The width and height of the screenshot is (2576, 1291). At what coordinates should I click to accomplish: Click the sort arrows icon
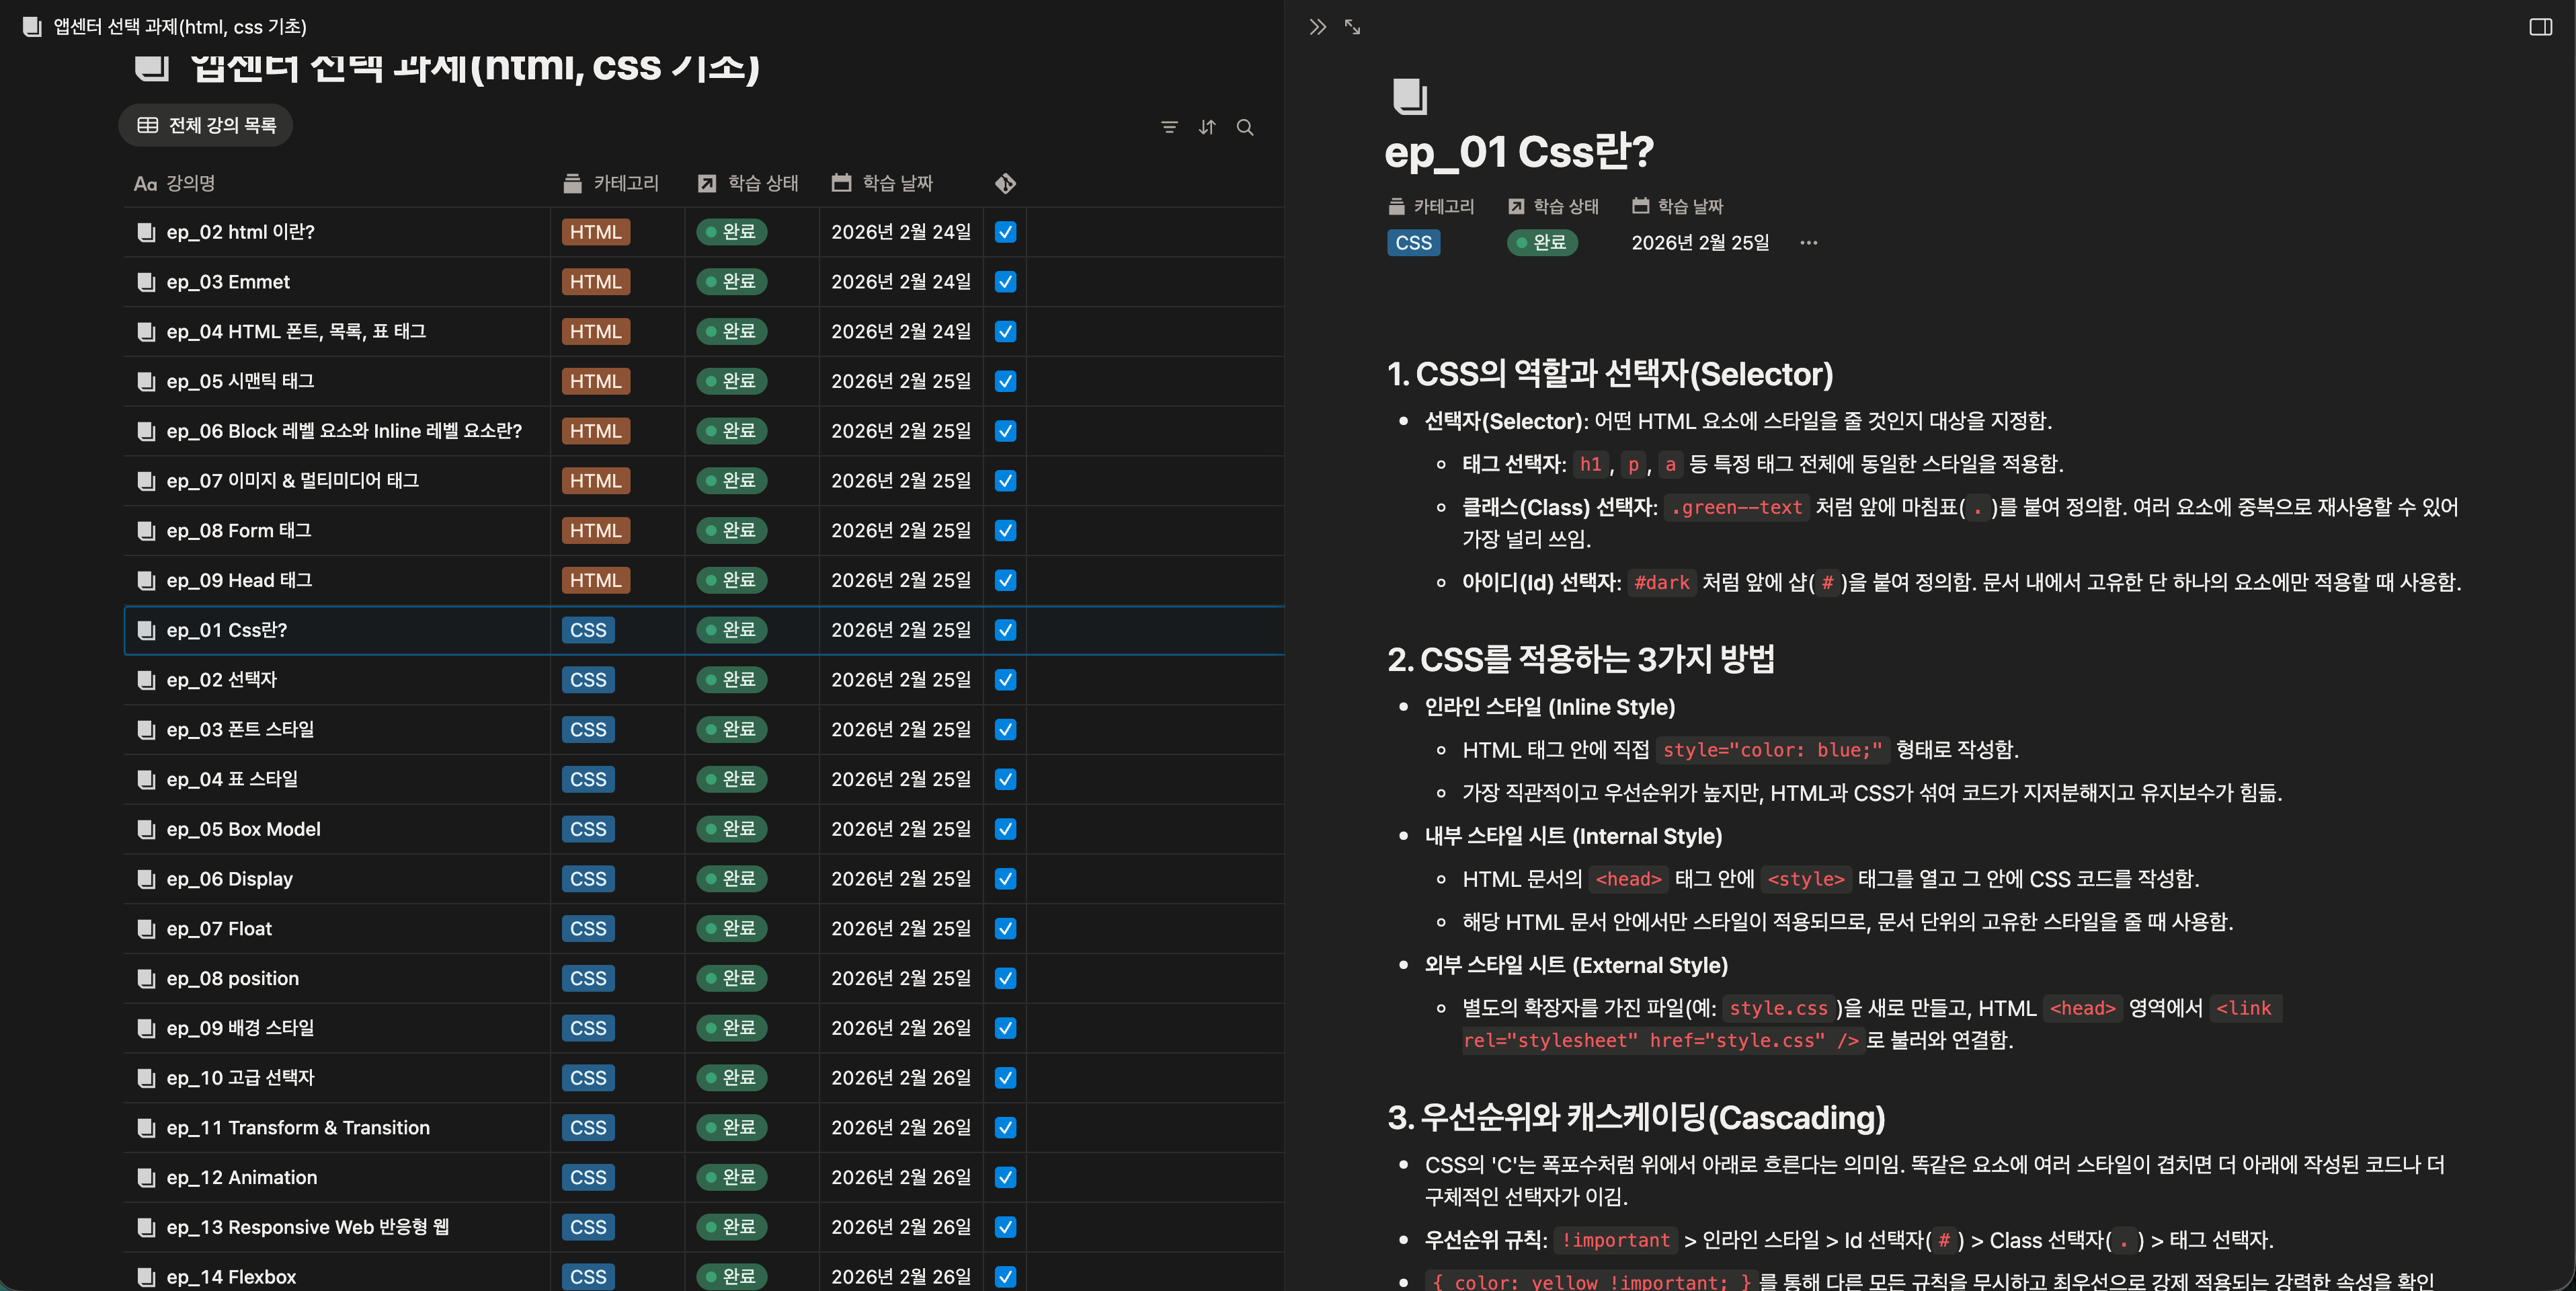point(1207,127)
